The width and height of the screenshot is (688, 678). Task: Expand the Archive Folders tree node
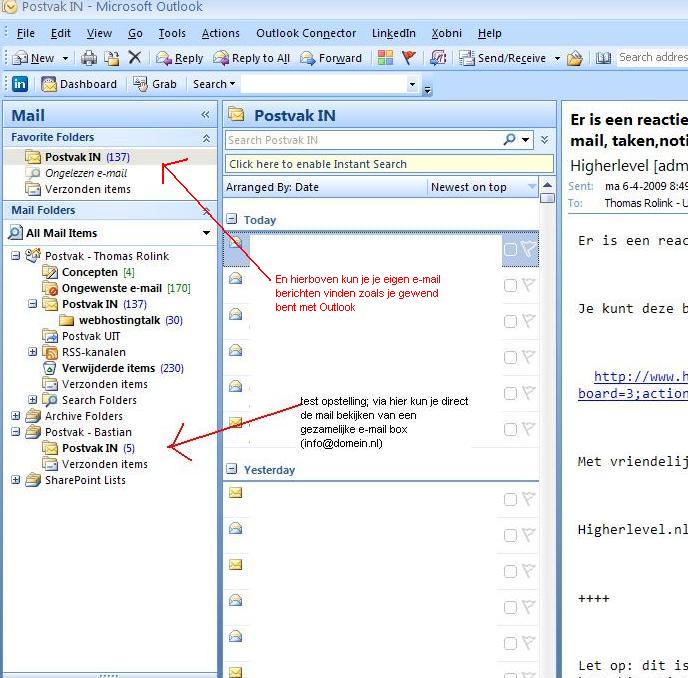click(x=16, y=416)
